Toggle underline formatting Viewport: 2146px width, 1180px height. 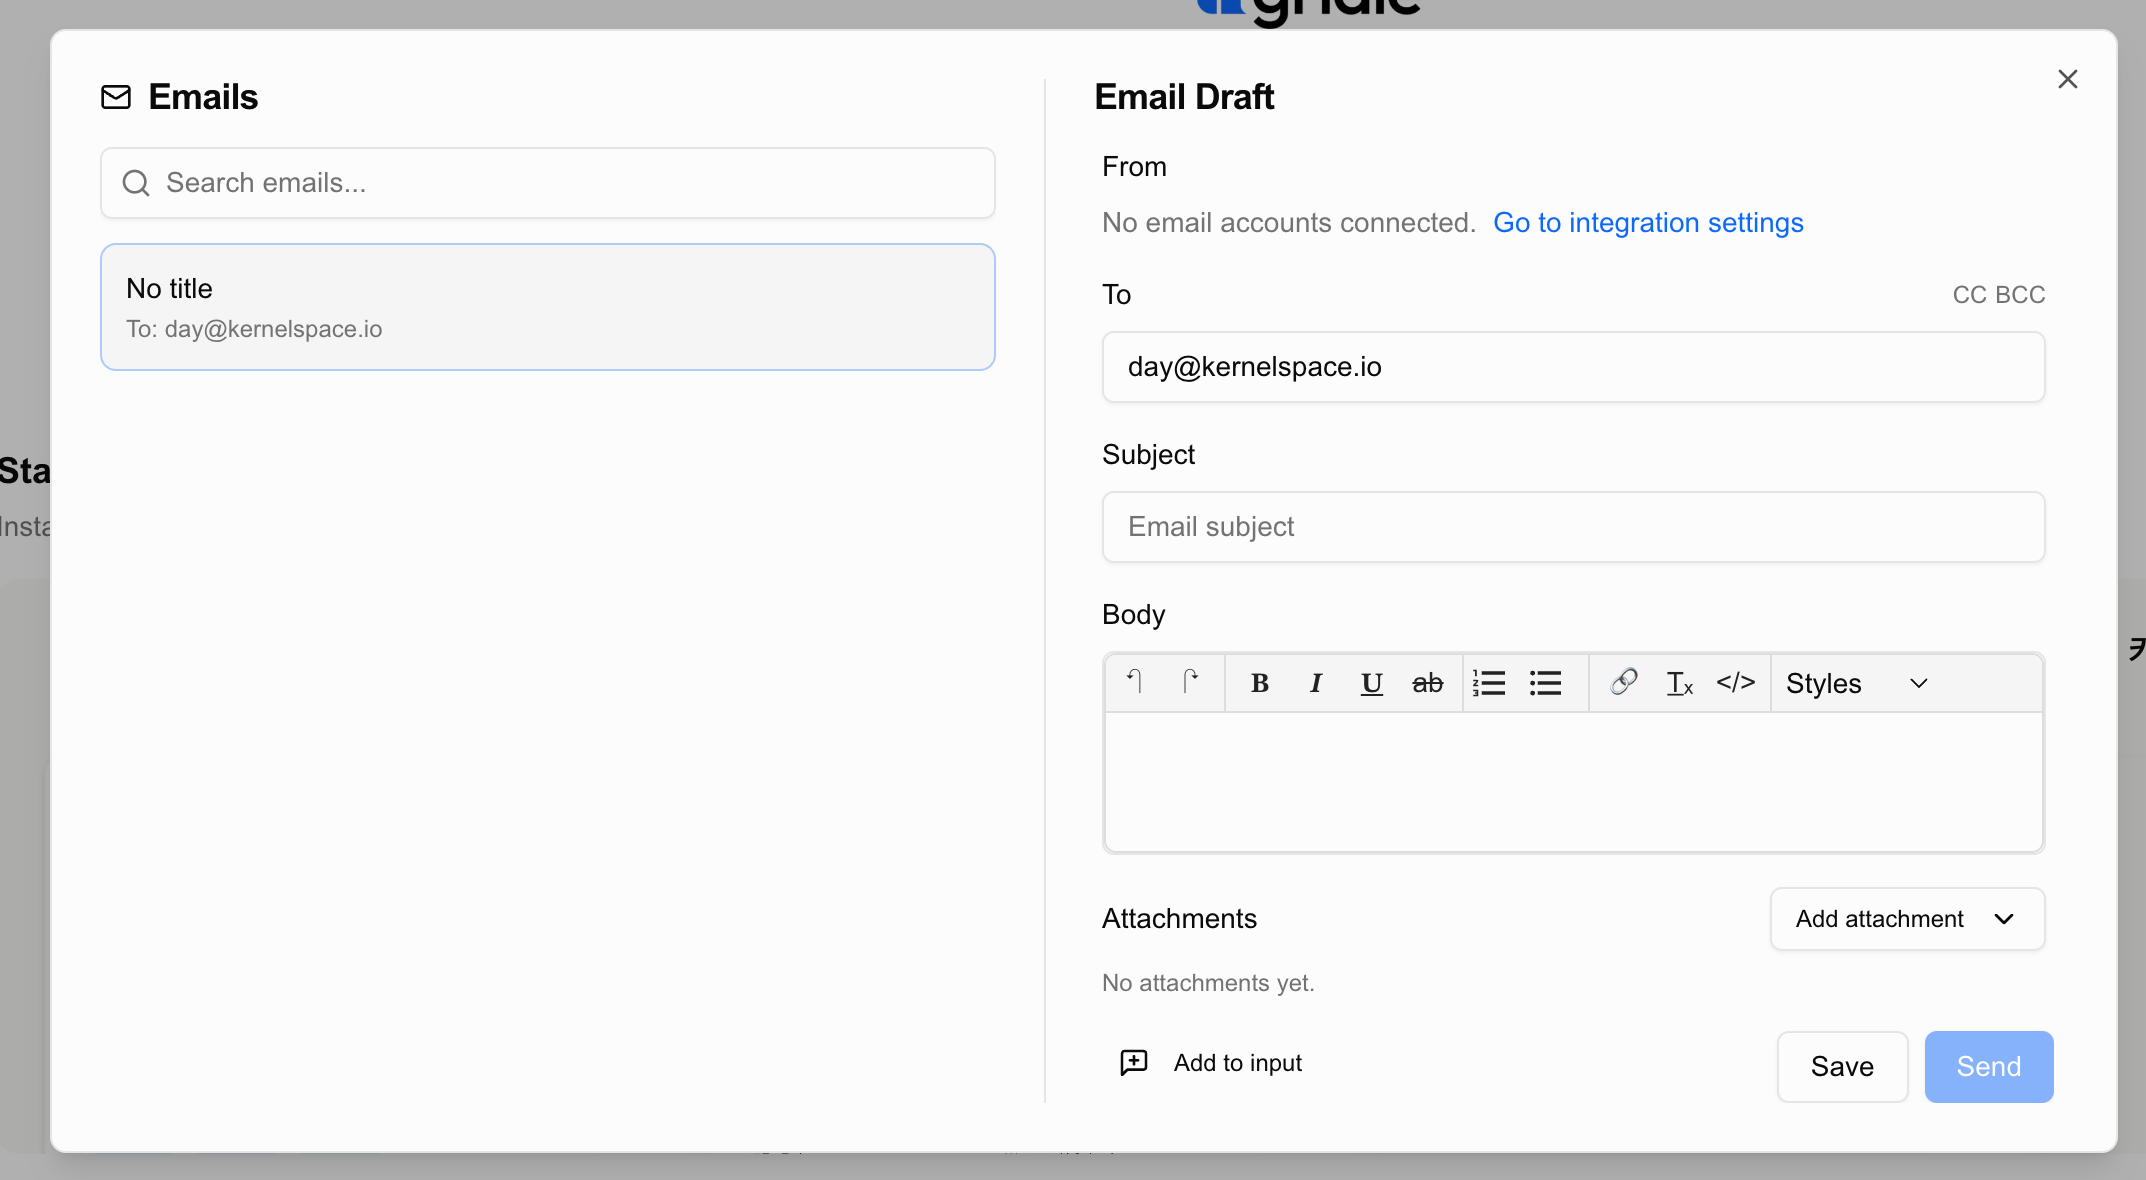point(1372,683)
